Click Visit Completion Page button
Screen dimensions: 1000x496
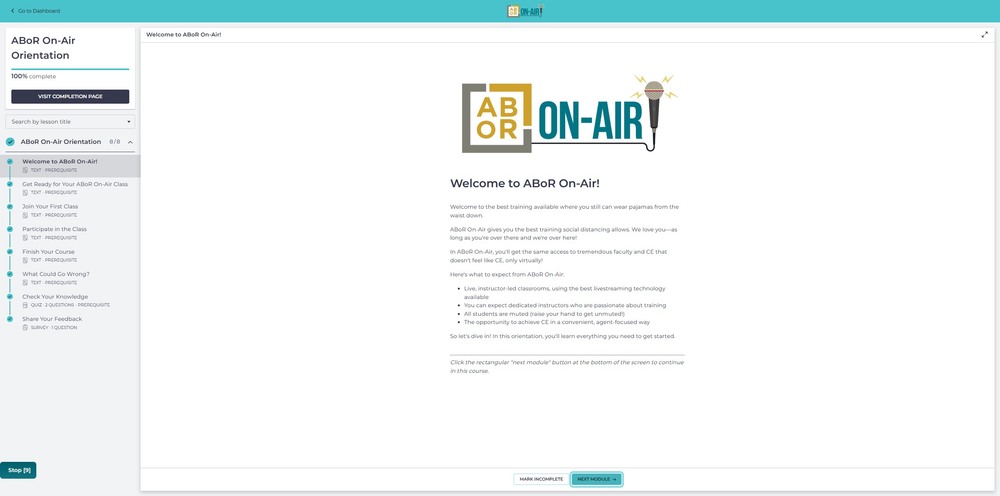[x=70, y=96]
